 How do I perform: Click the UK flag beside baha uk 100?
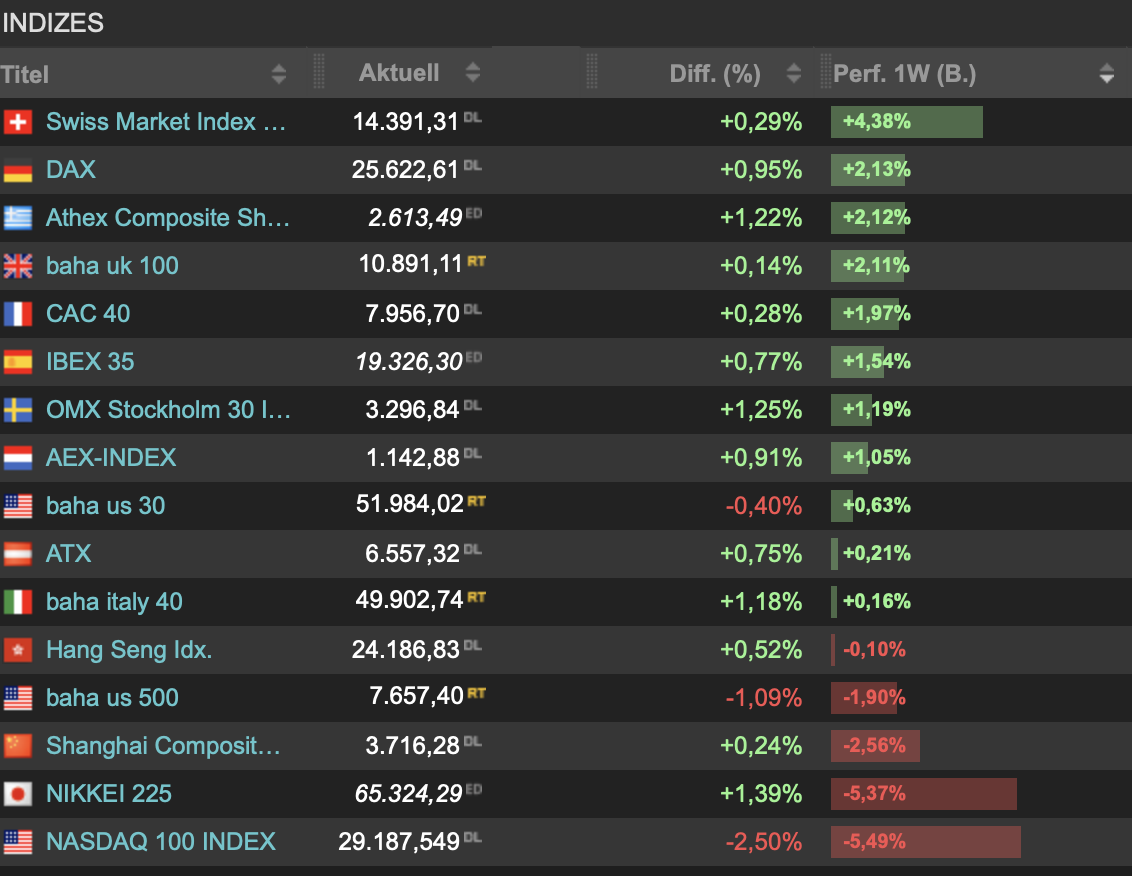point(18,266)
